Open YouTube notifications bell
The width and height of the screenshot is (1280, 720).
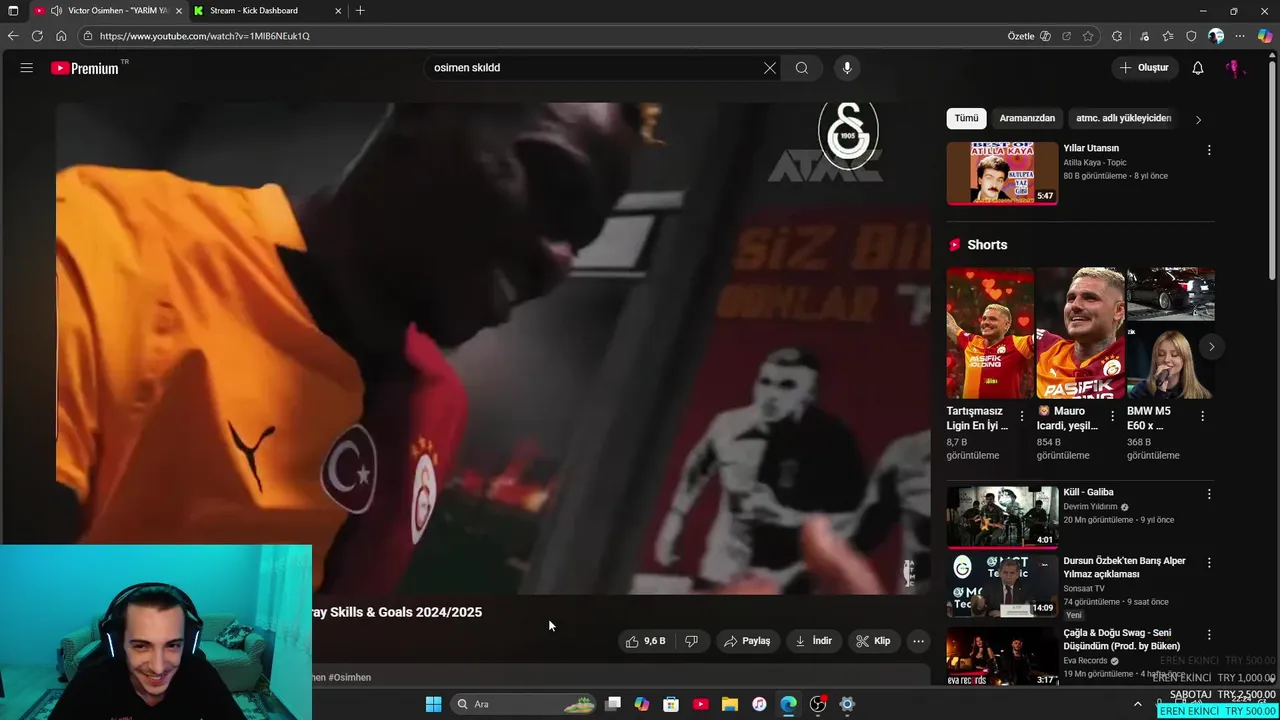[x=1198, y=68]
